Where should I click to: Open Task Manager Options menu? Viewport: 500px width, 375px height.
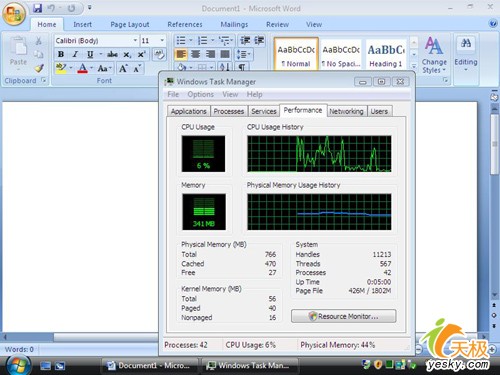200,94
